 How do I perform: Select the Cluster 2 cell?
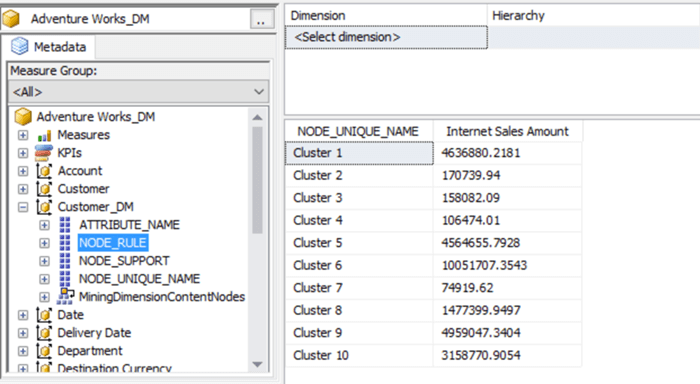pos(359,175)
